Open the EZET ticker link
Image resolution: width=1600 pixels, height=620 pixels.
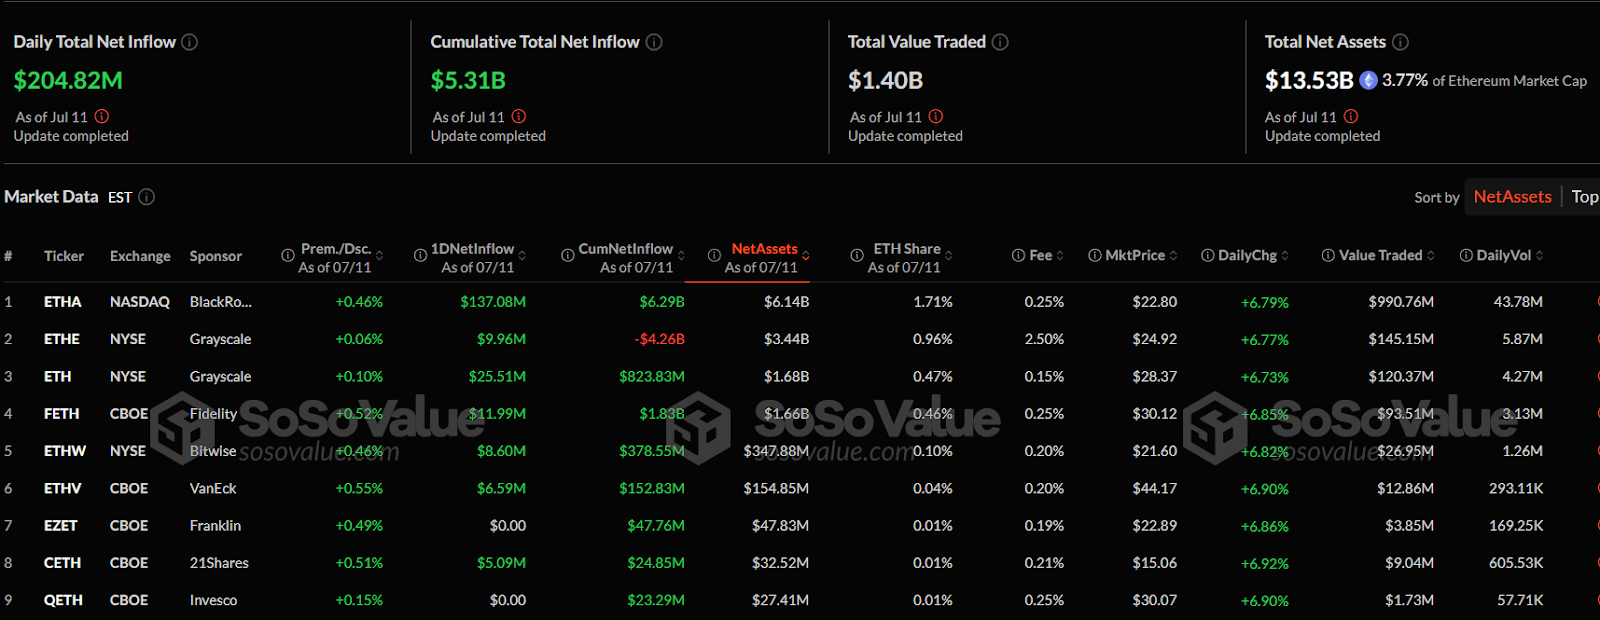(61, 526)
